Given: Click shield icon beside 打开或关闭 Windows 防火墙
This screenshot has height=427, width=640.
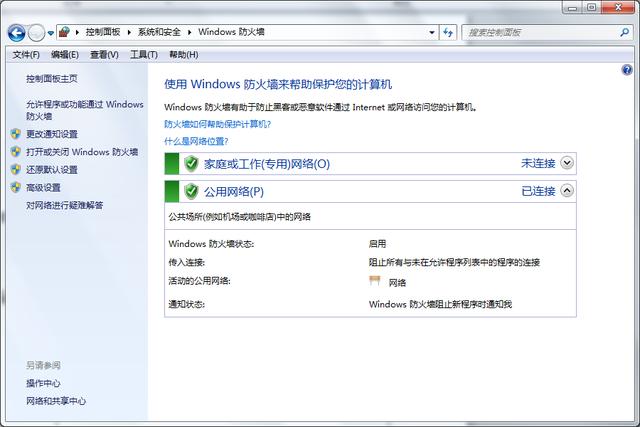Looking at the screenshot, I should [x=16, y=152].
